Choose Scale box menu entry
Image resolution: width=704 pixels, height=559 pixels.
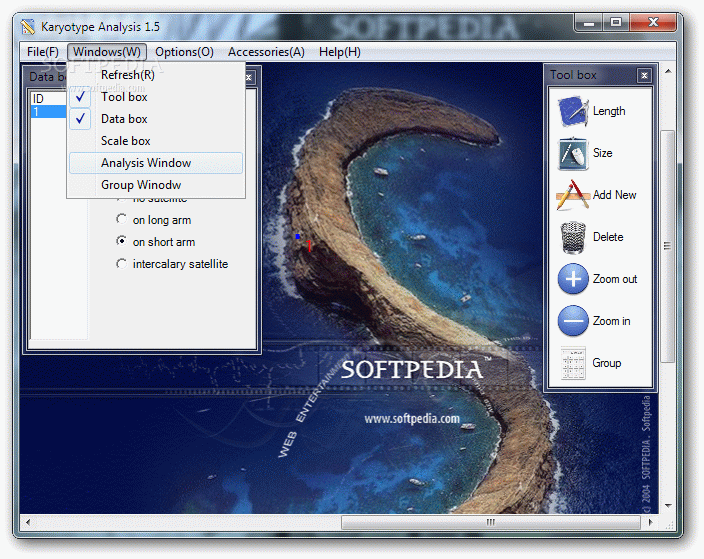[x=156, y=141]
